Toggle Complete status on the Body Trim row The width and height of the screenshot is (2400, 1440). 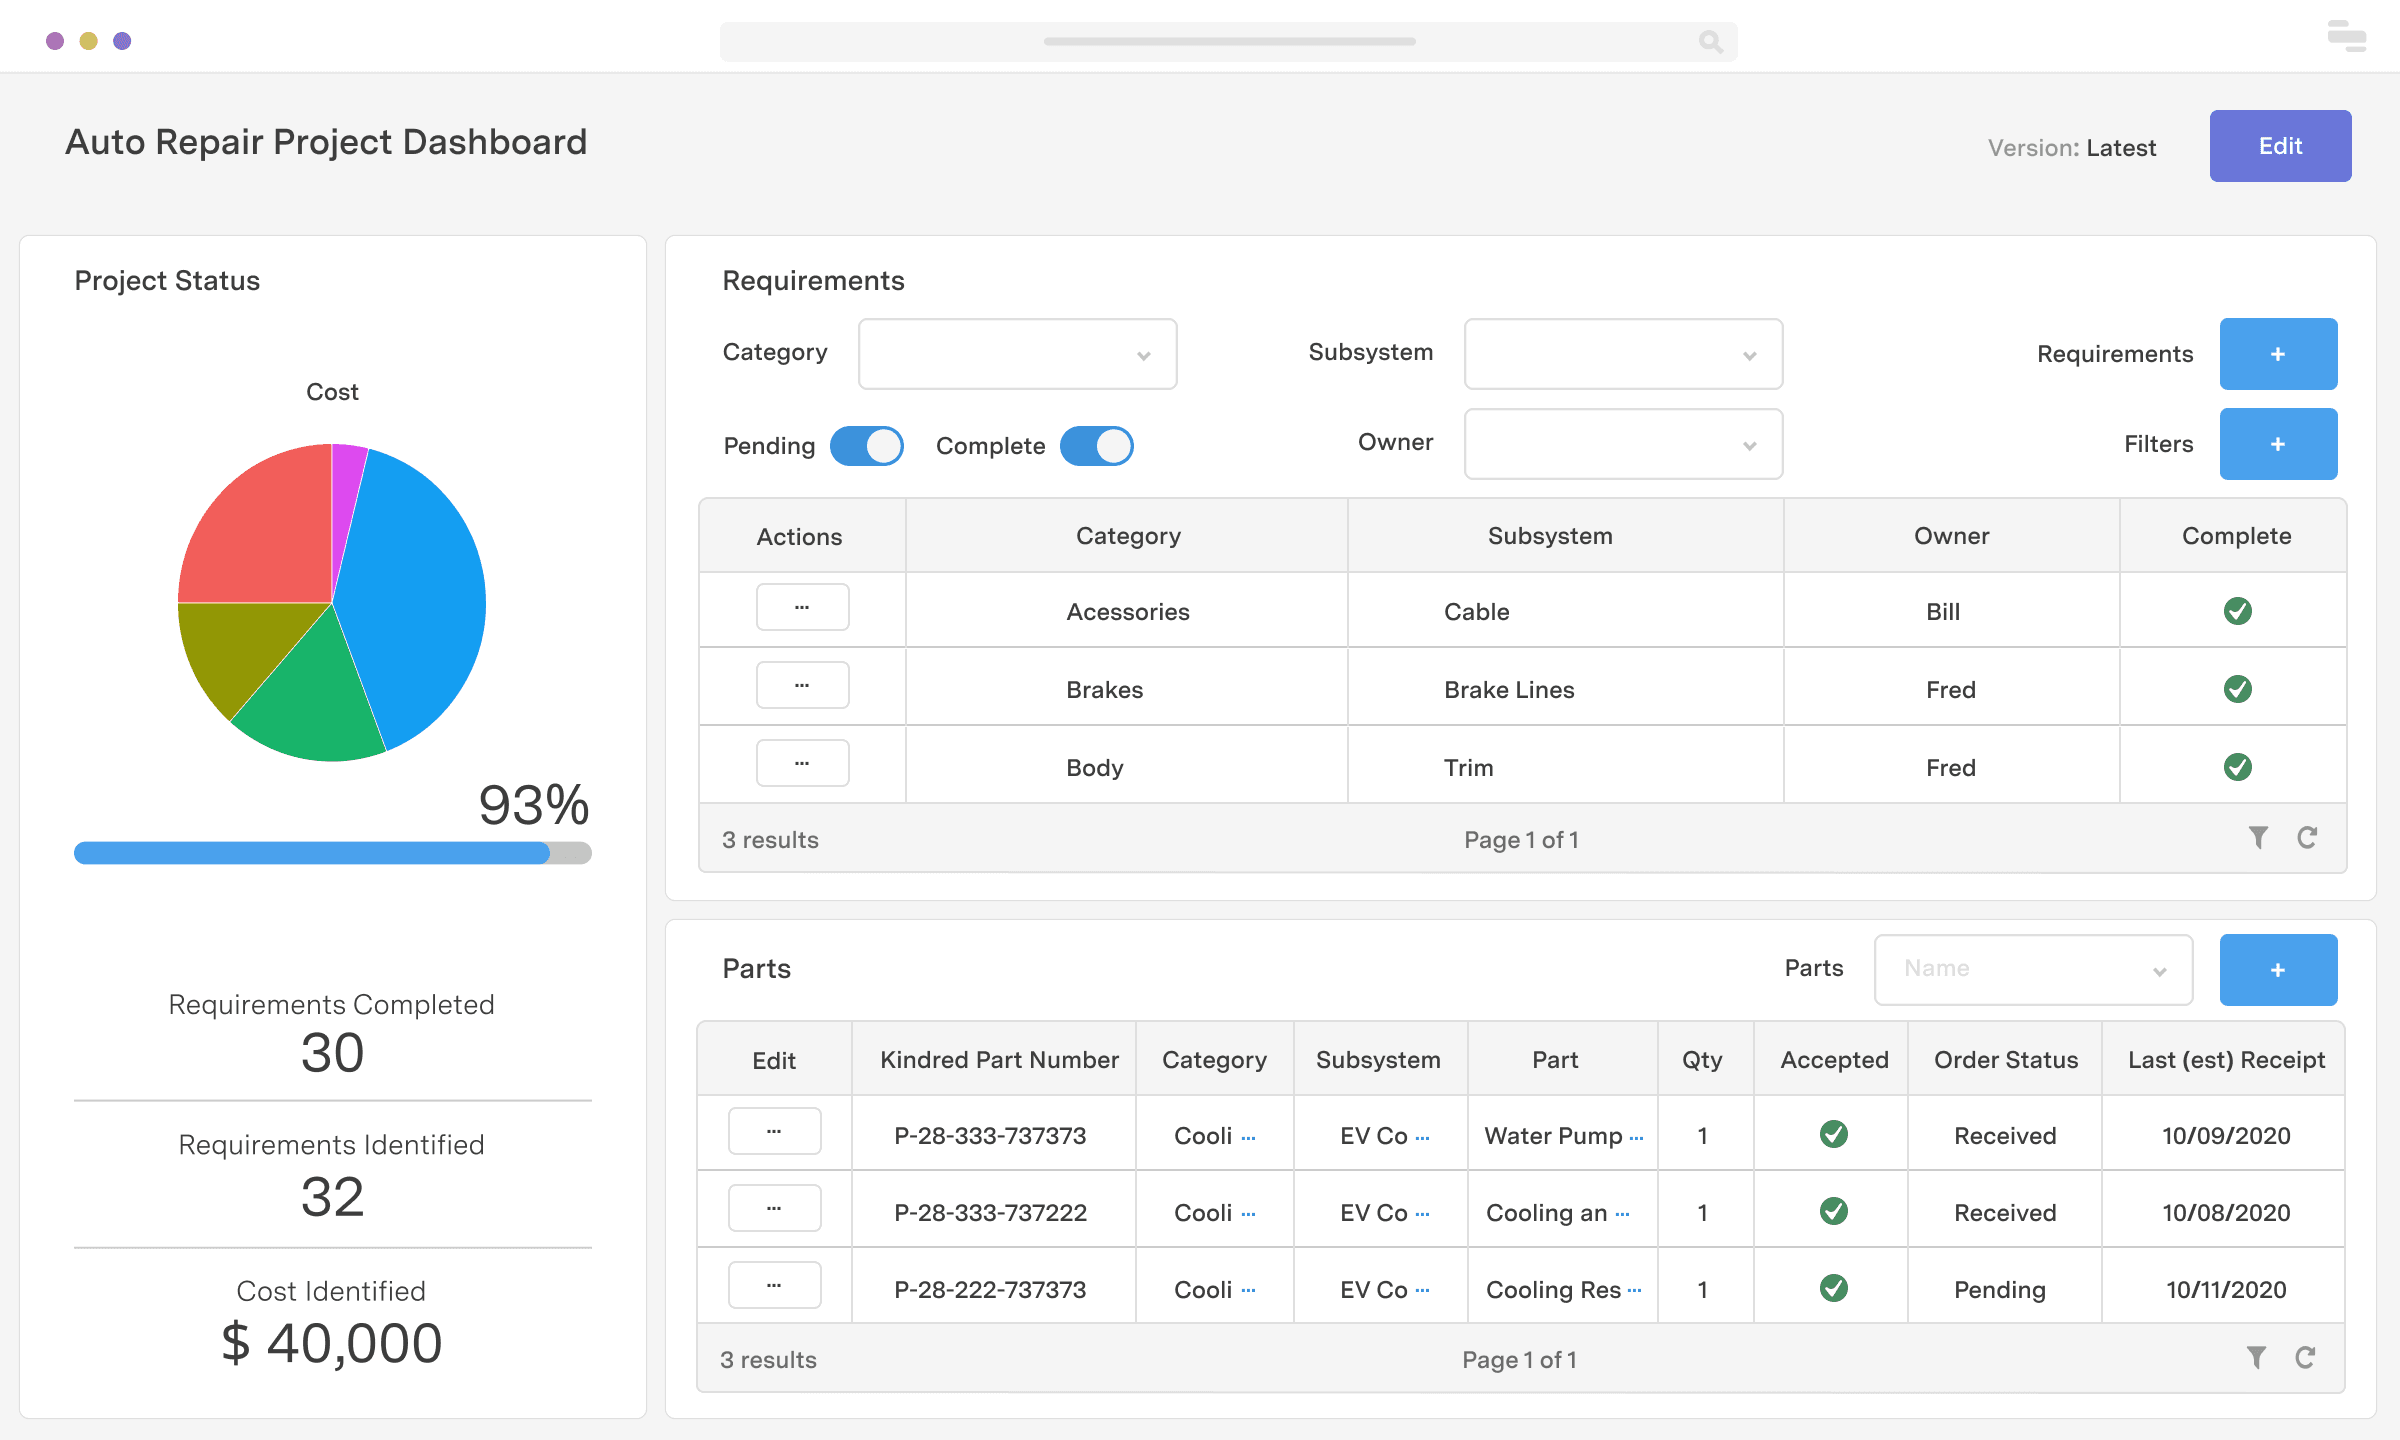point(2240,766)
